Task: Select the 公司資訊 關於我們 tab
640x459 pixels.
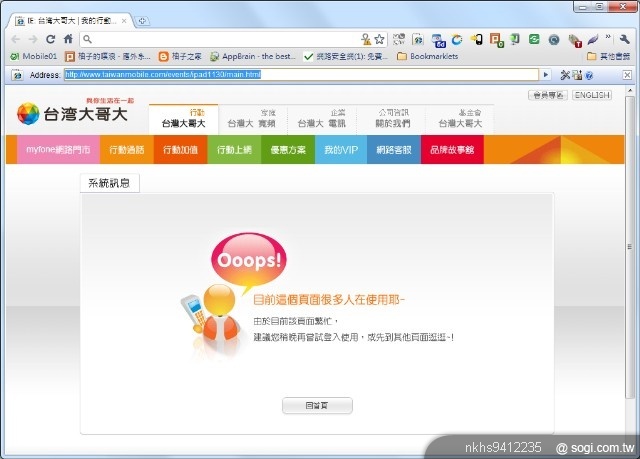Action: pyautogui.click(x=391, y=119)
